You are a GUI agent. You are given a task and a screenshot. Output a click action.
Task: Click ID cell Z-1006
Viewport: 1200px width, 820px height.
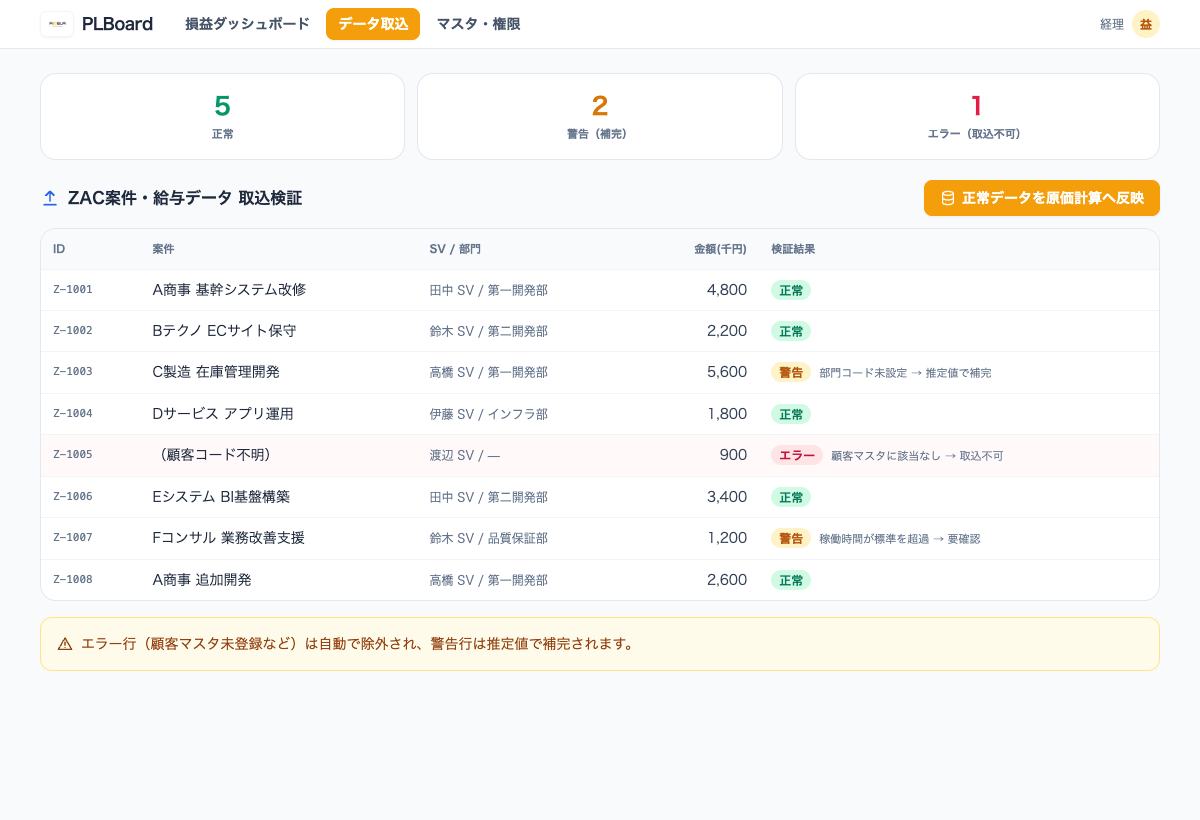(73, 497)
